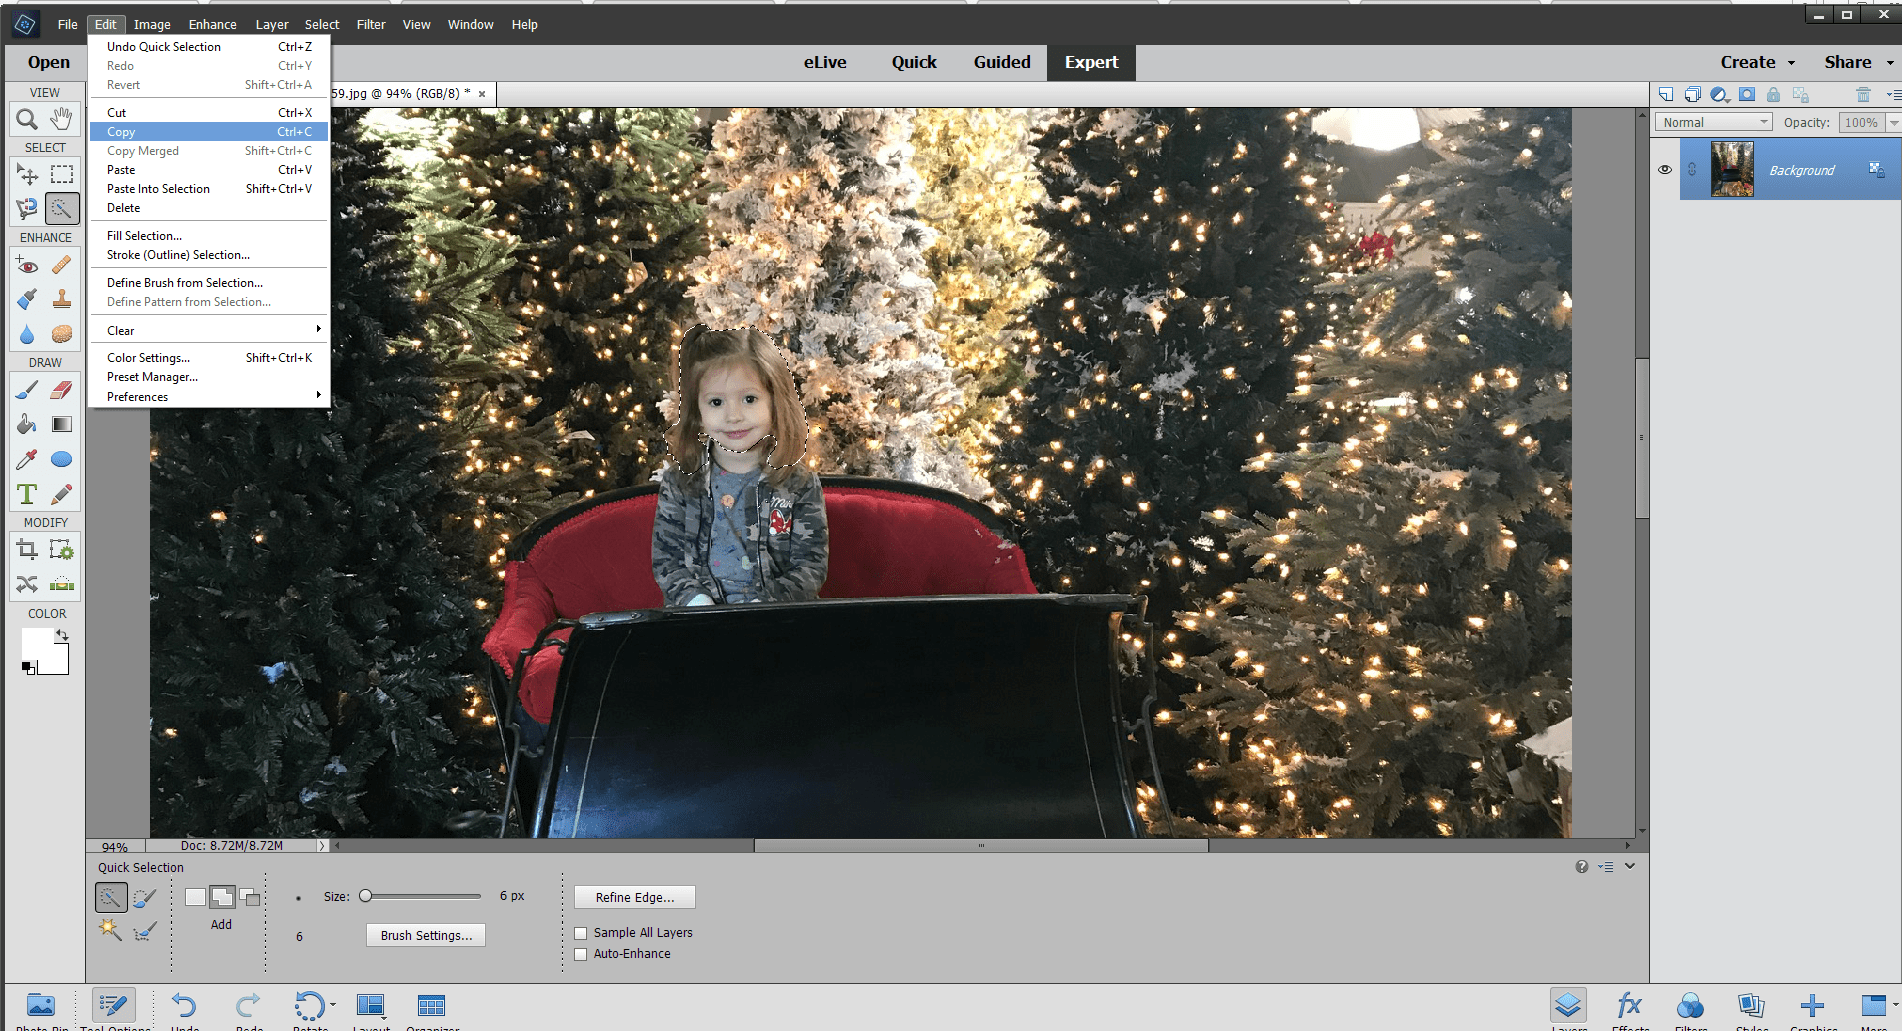Choose the Magic Wand in tool options
Screen dimensions: 1902x1031
pyautogui.click(x=110, y=930)
